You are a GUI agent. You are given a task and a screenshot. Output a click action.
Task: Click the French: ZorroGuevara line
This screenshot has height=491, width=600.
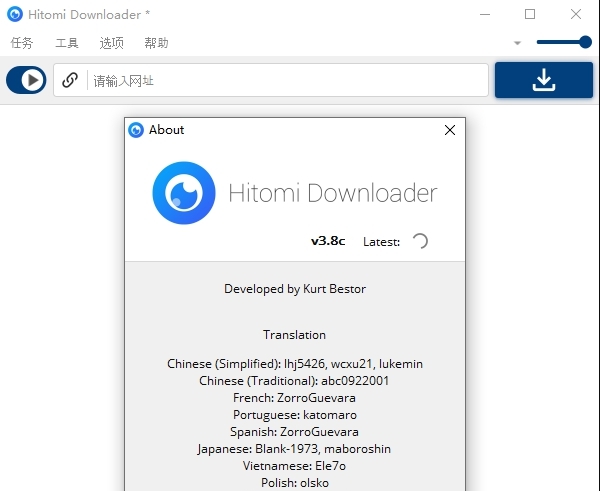294,398
